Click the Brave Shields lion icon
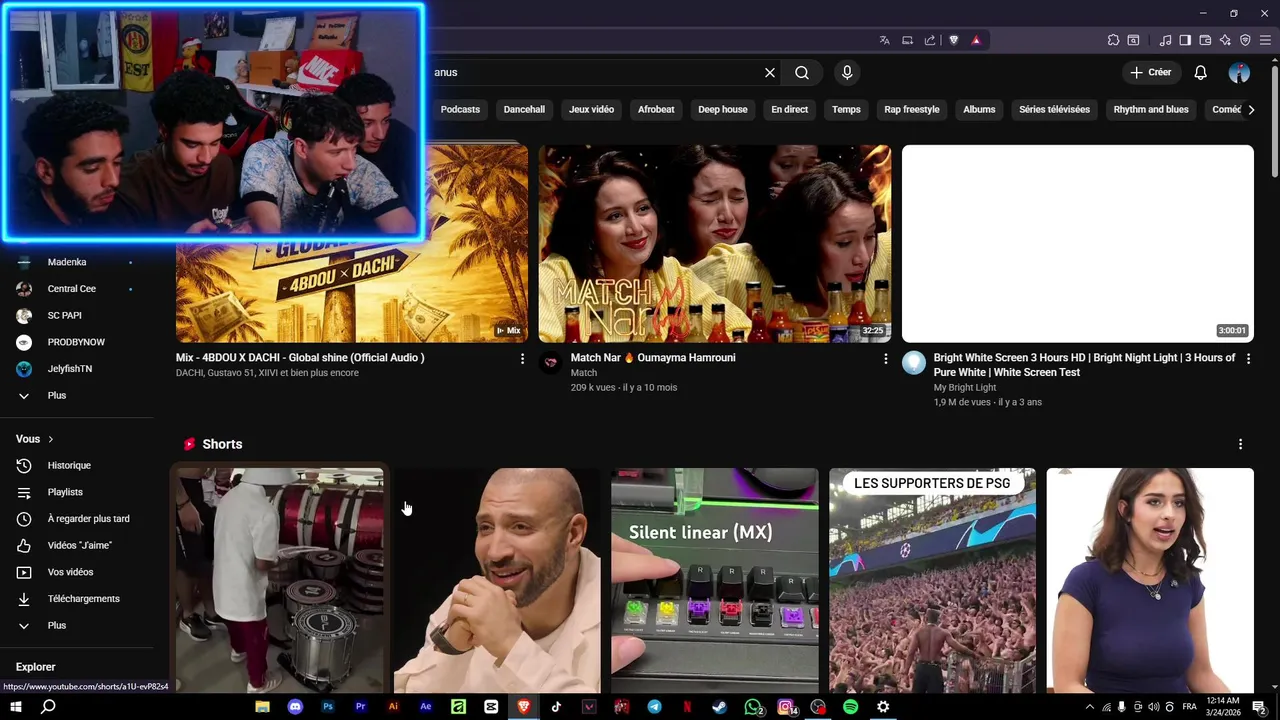1280x720 pixels. [954, 40]
